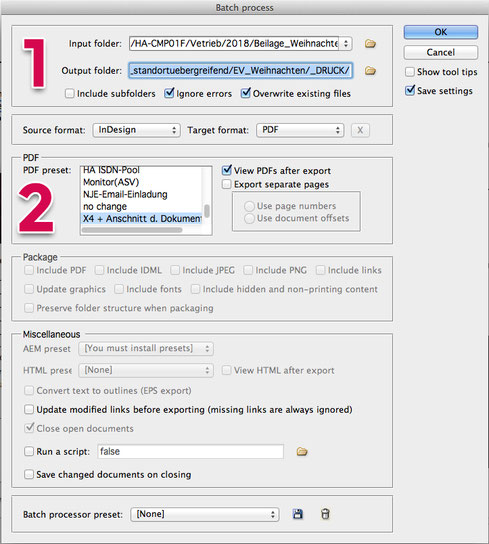Enable Show tool tips
The width and height of the screenshot is (489, 544).
[410, 72]
